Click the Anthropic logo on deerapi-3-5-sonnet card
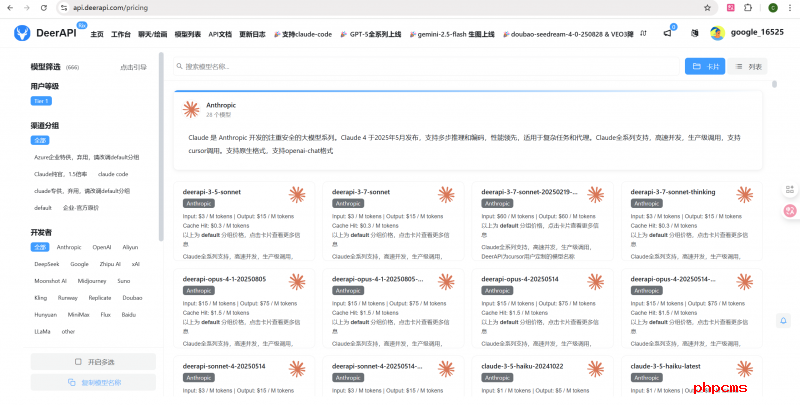 pos(297,196)
